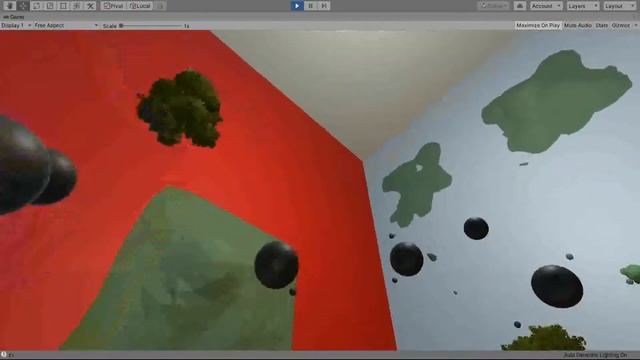
Task: Expand the Gizmos dropdown arrow
Action: [636, 25]
